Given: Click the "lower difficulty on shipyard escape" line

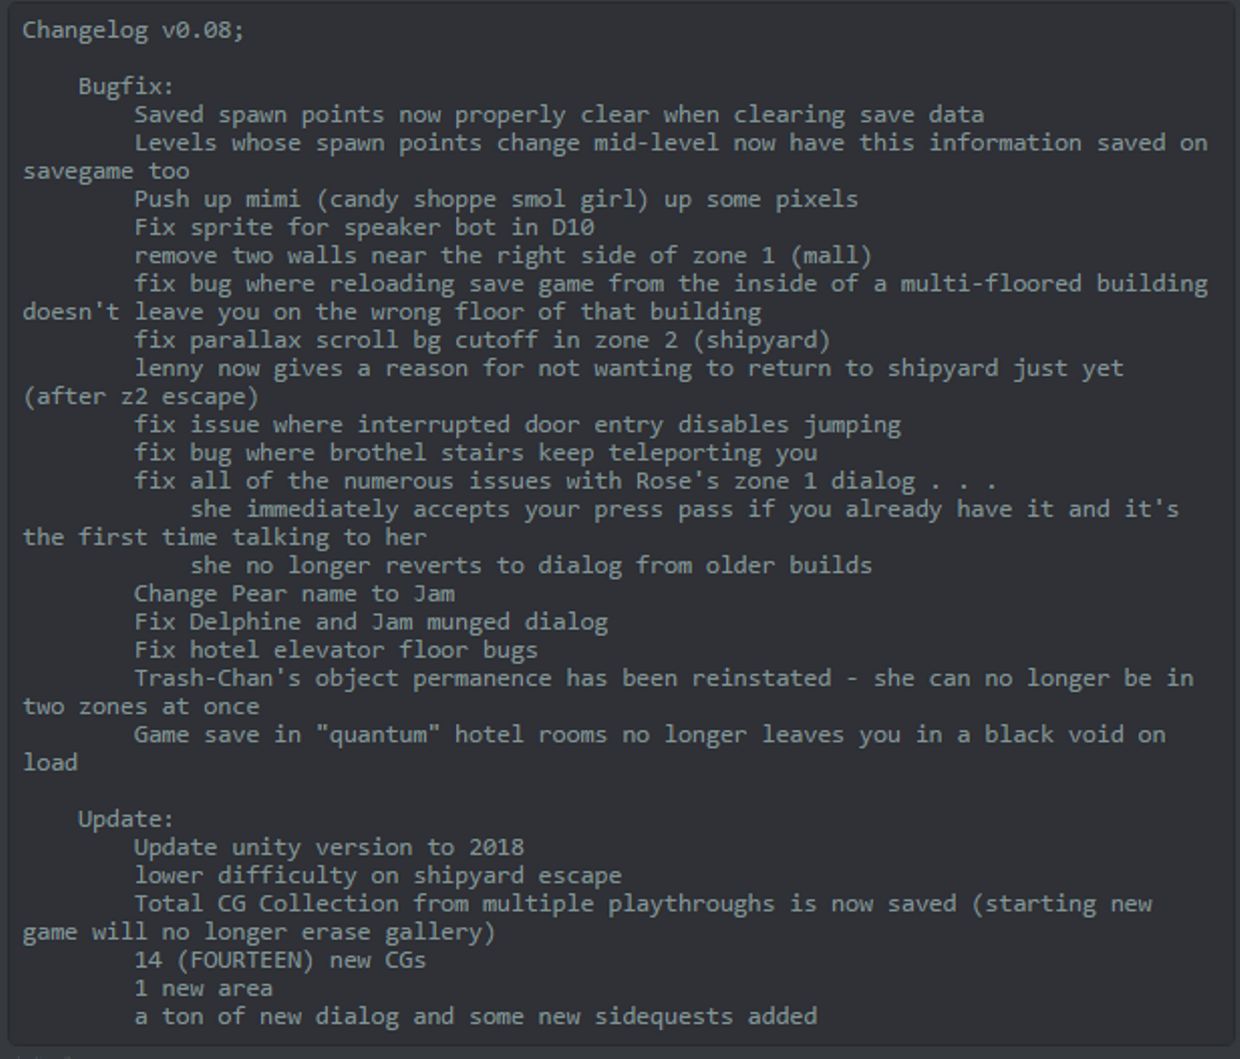Looking at the screenshot, I should coord(377,875).
